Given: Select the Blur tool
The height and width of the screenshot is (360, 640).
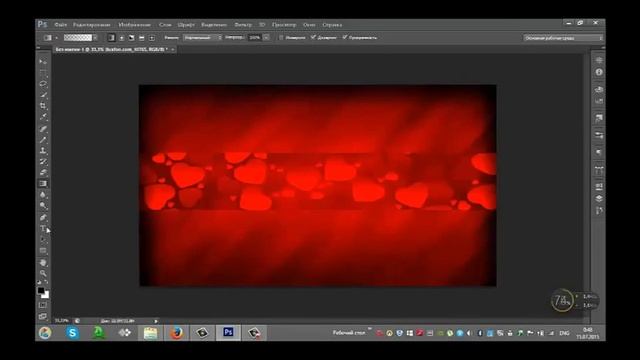Looking at the screenshot, I should pos(43,195).
